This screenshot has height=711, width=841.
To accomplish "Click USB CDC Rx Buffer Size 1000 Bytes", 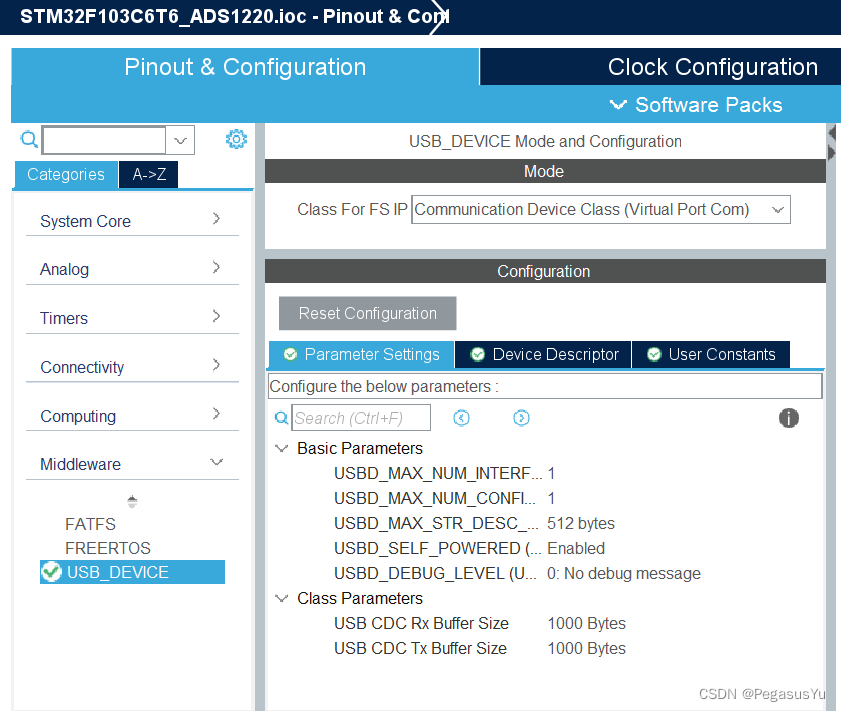I will [586, 623].
